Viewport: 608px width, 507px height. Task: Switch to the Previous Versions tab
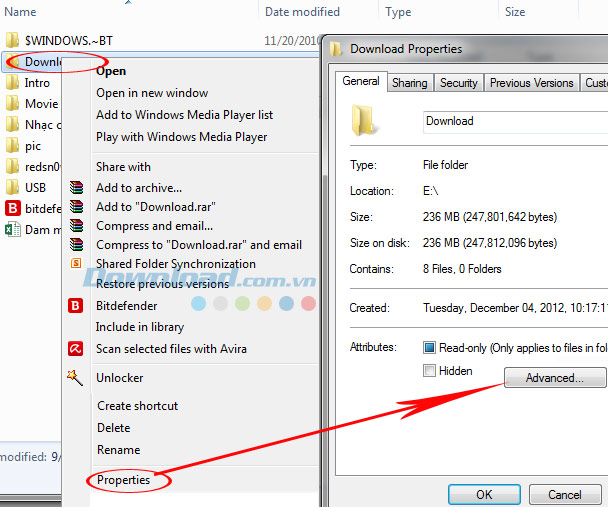(x=532, y=83)
